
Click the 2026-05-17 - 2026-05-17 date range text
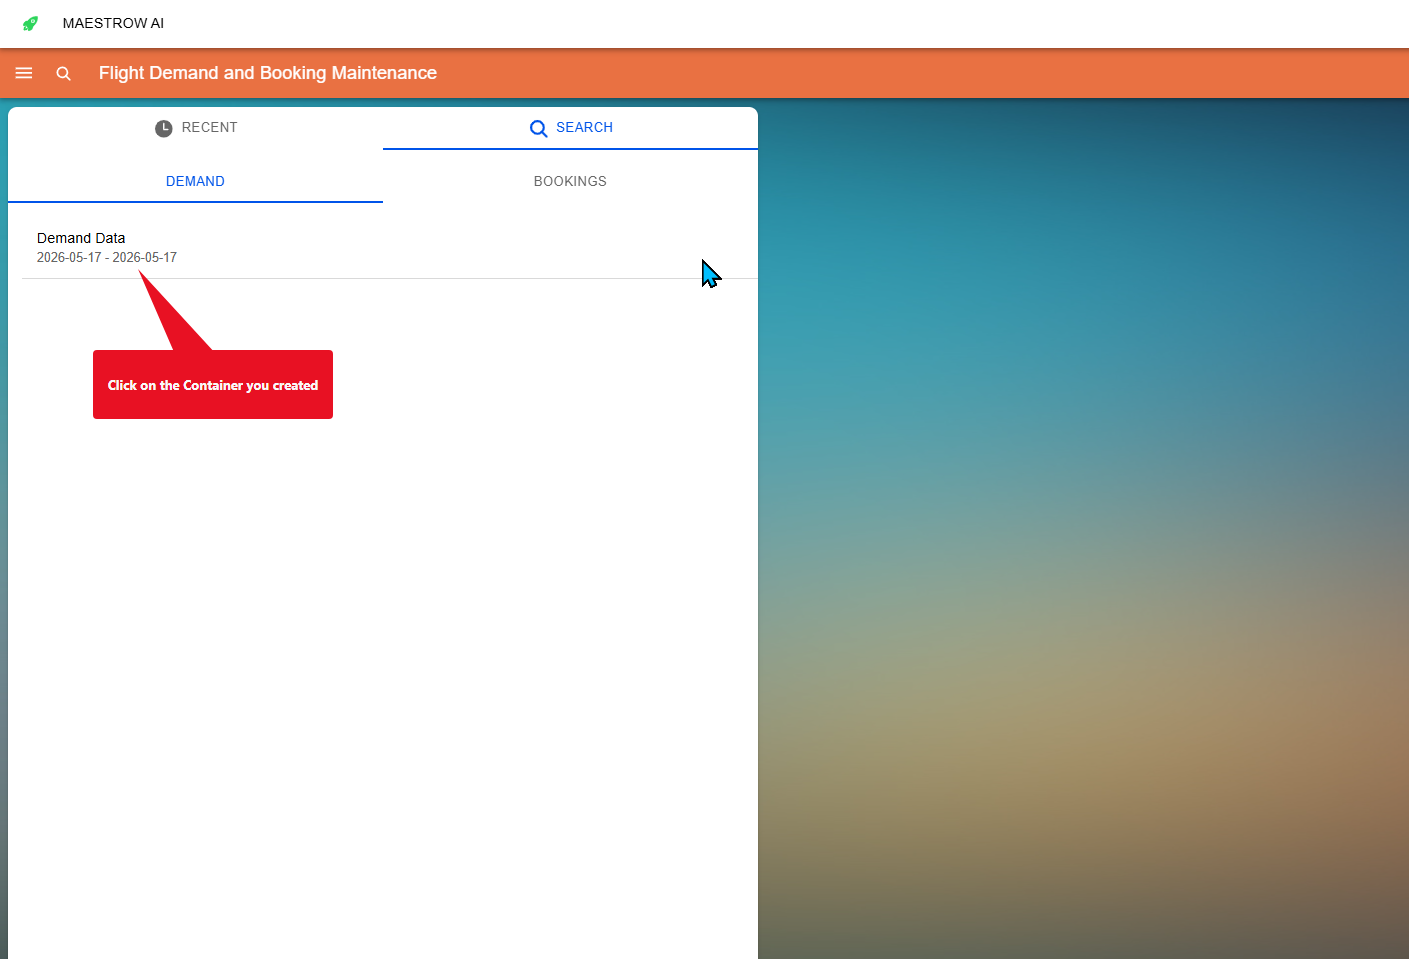(107, 258)
